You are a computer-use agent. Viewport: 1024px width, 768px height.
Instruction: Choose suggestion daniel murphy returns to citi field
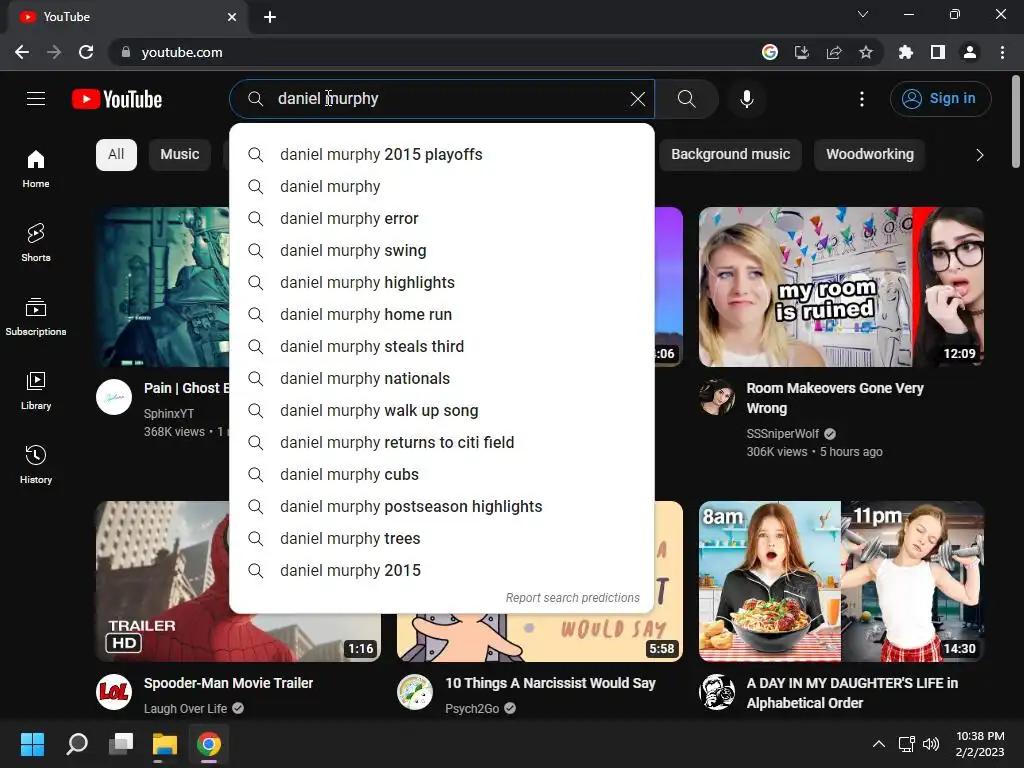(x=442, y=443)
